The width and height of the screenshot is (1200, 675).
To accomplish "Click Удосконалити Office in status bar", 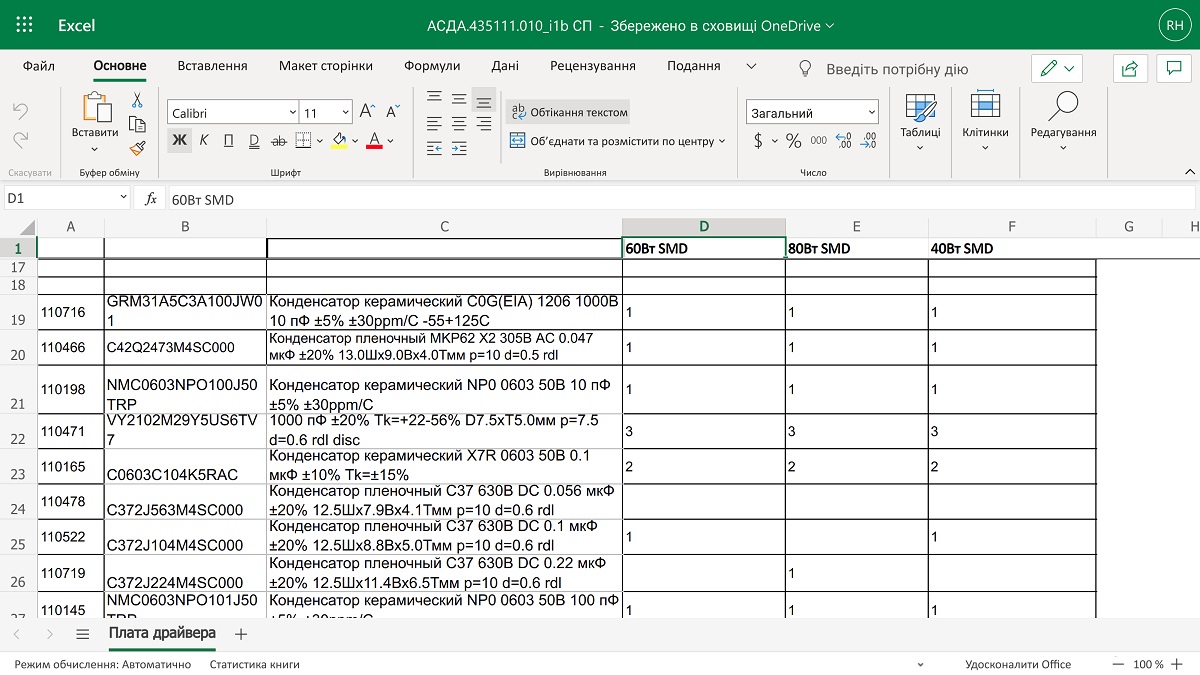I will 1018,664.
